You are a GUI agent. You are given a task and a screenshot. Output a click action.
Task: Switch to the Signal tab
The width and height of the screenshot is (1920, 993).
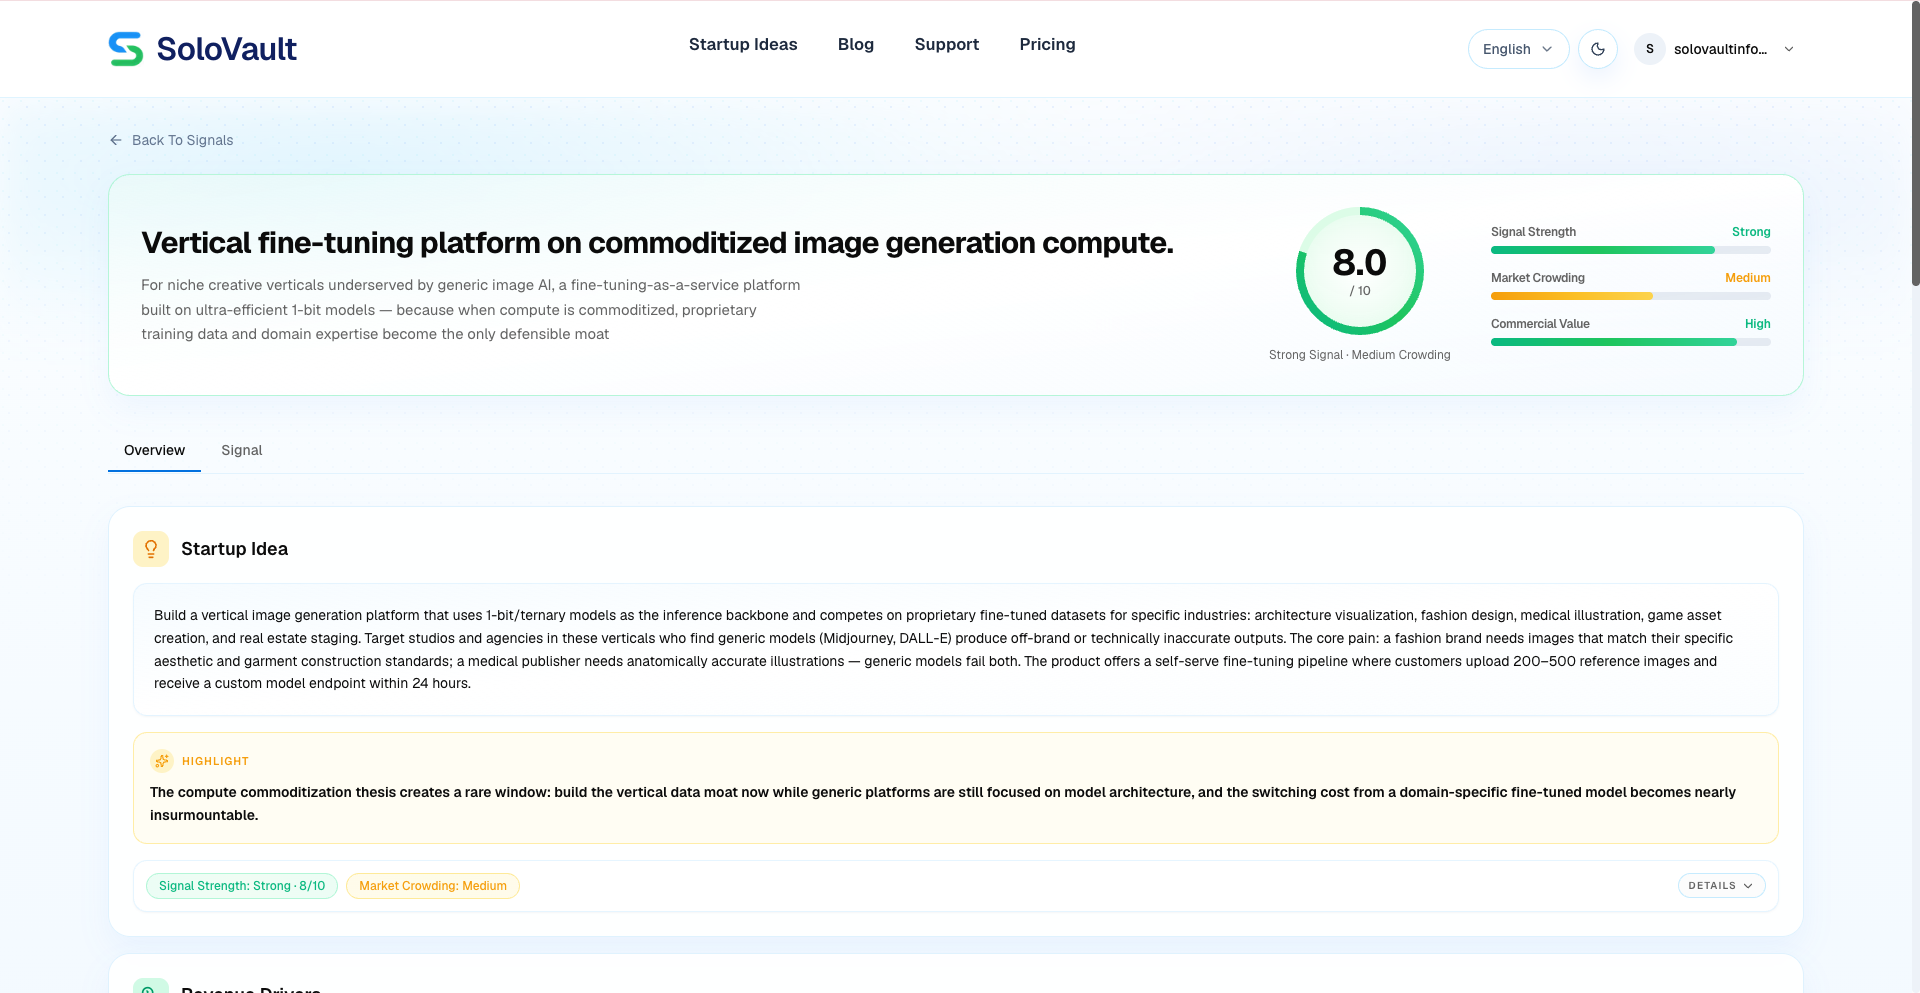click(241, 450)
